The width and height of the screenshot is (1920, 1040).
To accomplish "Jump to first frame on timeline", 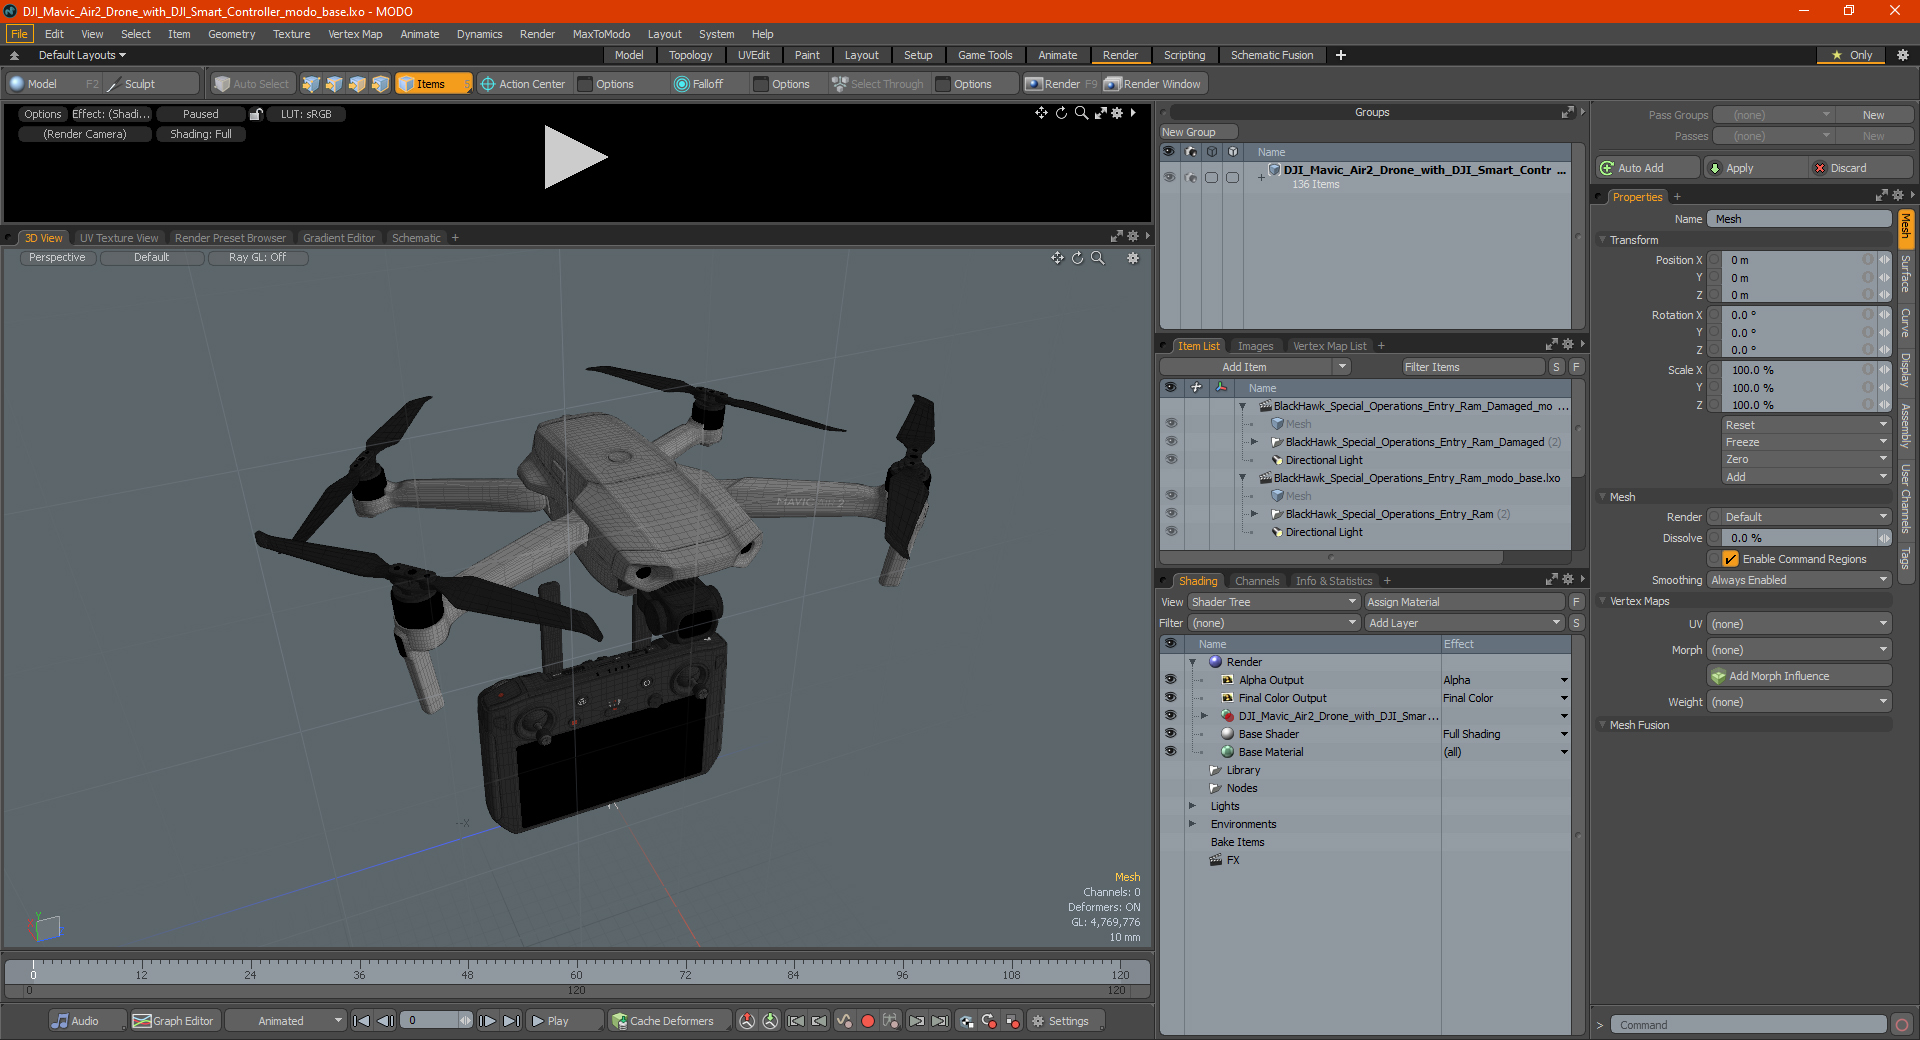I will point(362,1021).
